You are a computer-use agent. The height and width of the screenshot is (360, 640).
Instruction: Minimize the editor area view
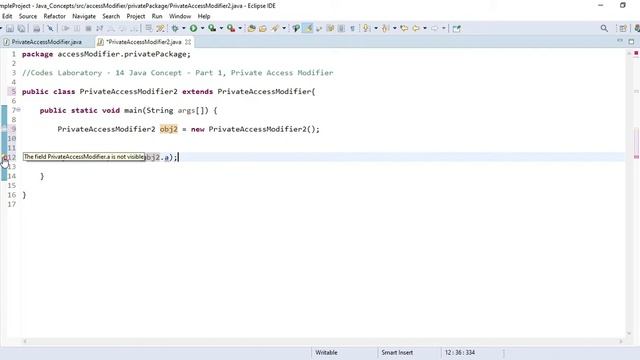(x=620, y=41)
